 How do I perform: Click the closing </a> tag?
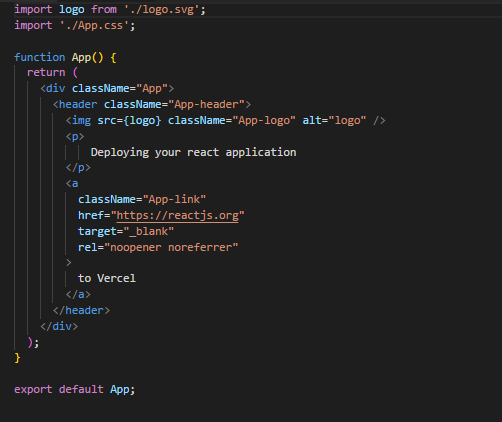point(78,295)
